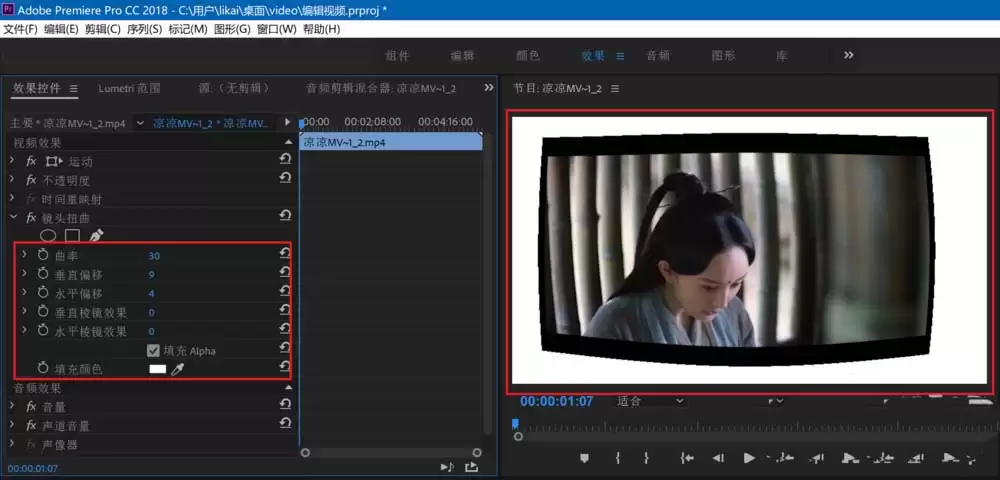Click the add marker icon in program monitor
Viewport: 1000px width, 480px height.
(x=585, y=458)
